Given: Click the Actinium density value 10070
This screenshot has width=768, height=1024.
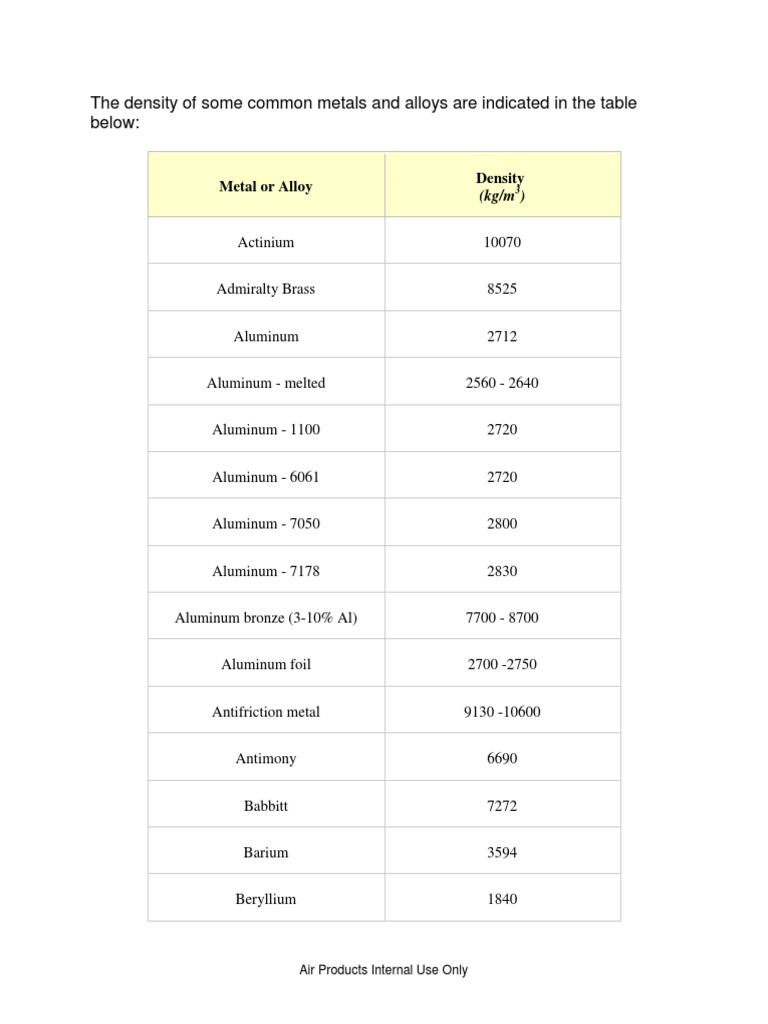Looking at the screenshot, I should coord(502,242).
